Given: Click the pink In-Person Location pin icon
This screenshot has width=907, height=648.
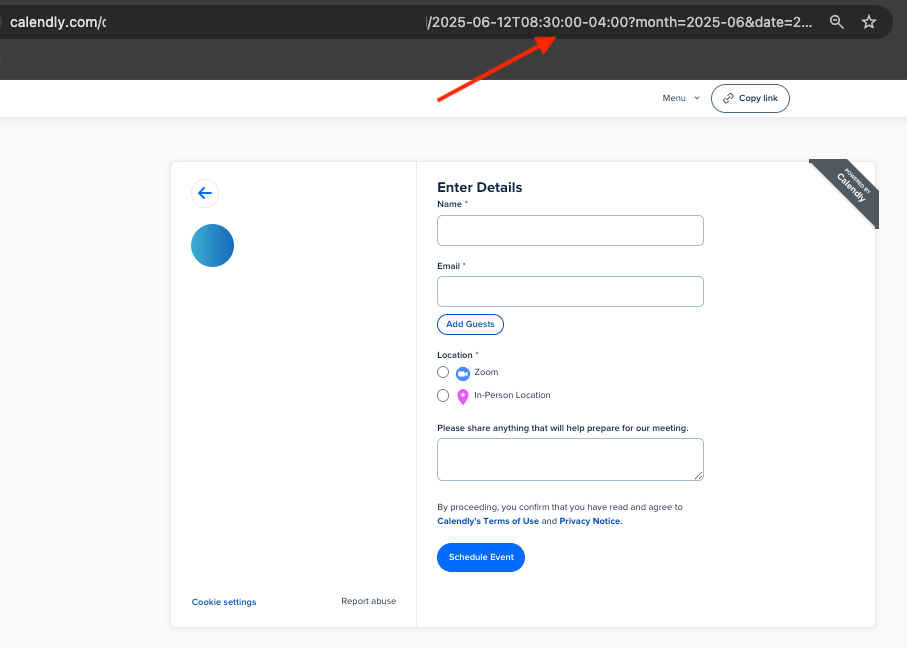Looking at the screenshot, I should 463,396.
